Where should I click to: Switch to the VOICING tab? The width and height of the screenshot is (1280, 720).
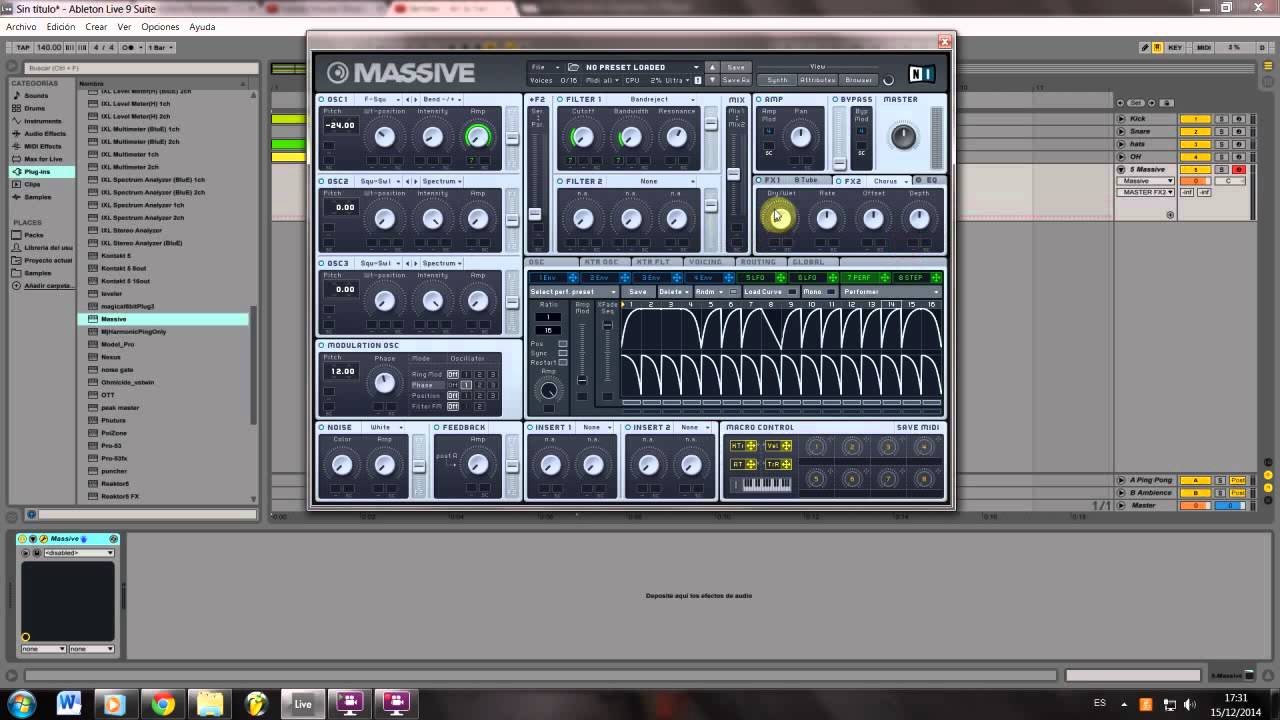705,262
